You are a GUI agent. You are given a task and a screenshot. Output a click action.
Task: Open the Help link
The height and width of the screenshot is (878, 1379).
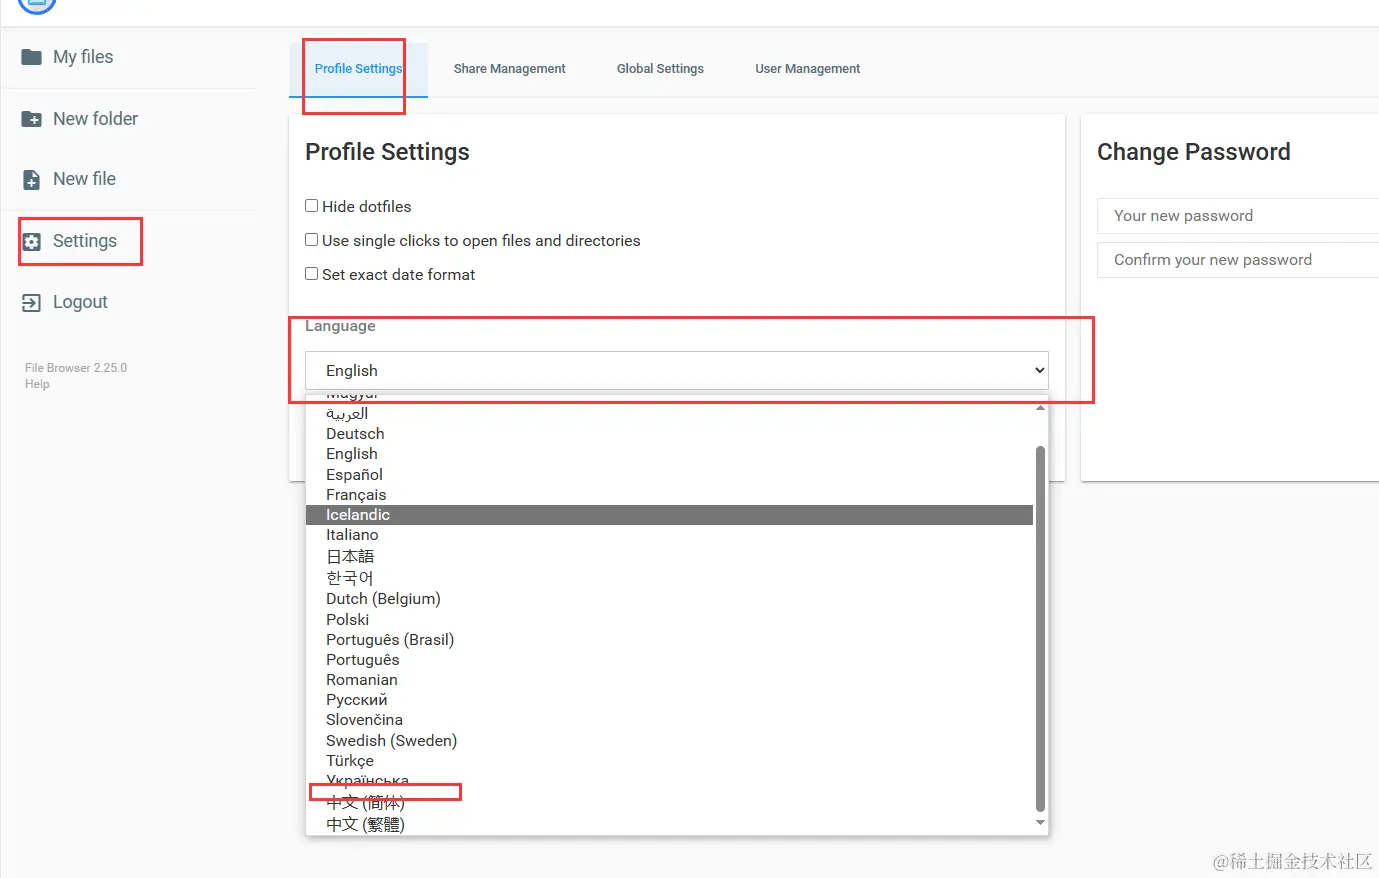37,384
